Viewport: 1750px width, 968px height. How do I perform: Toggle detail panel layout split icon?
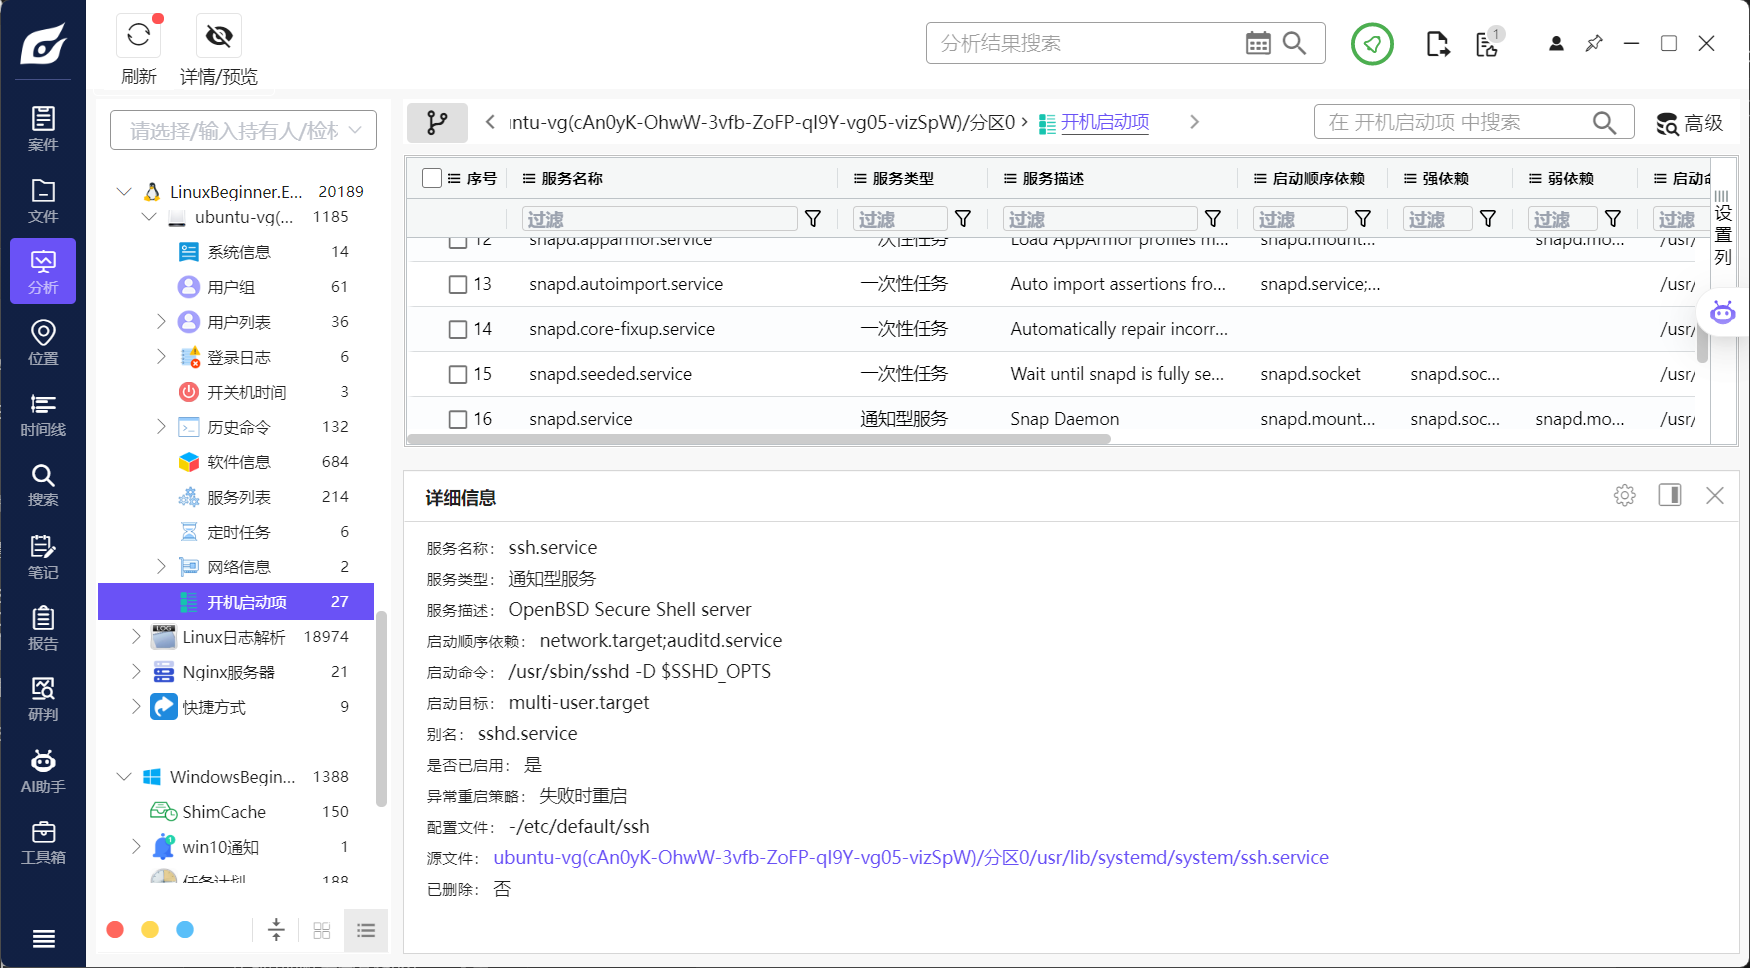[1670, 495]
